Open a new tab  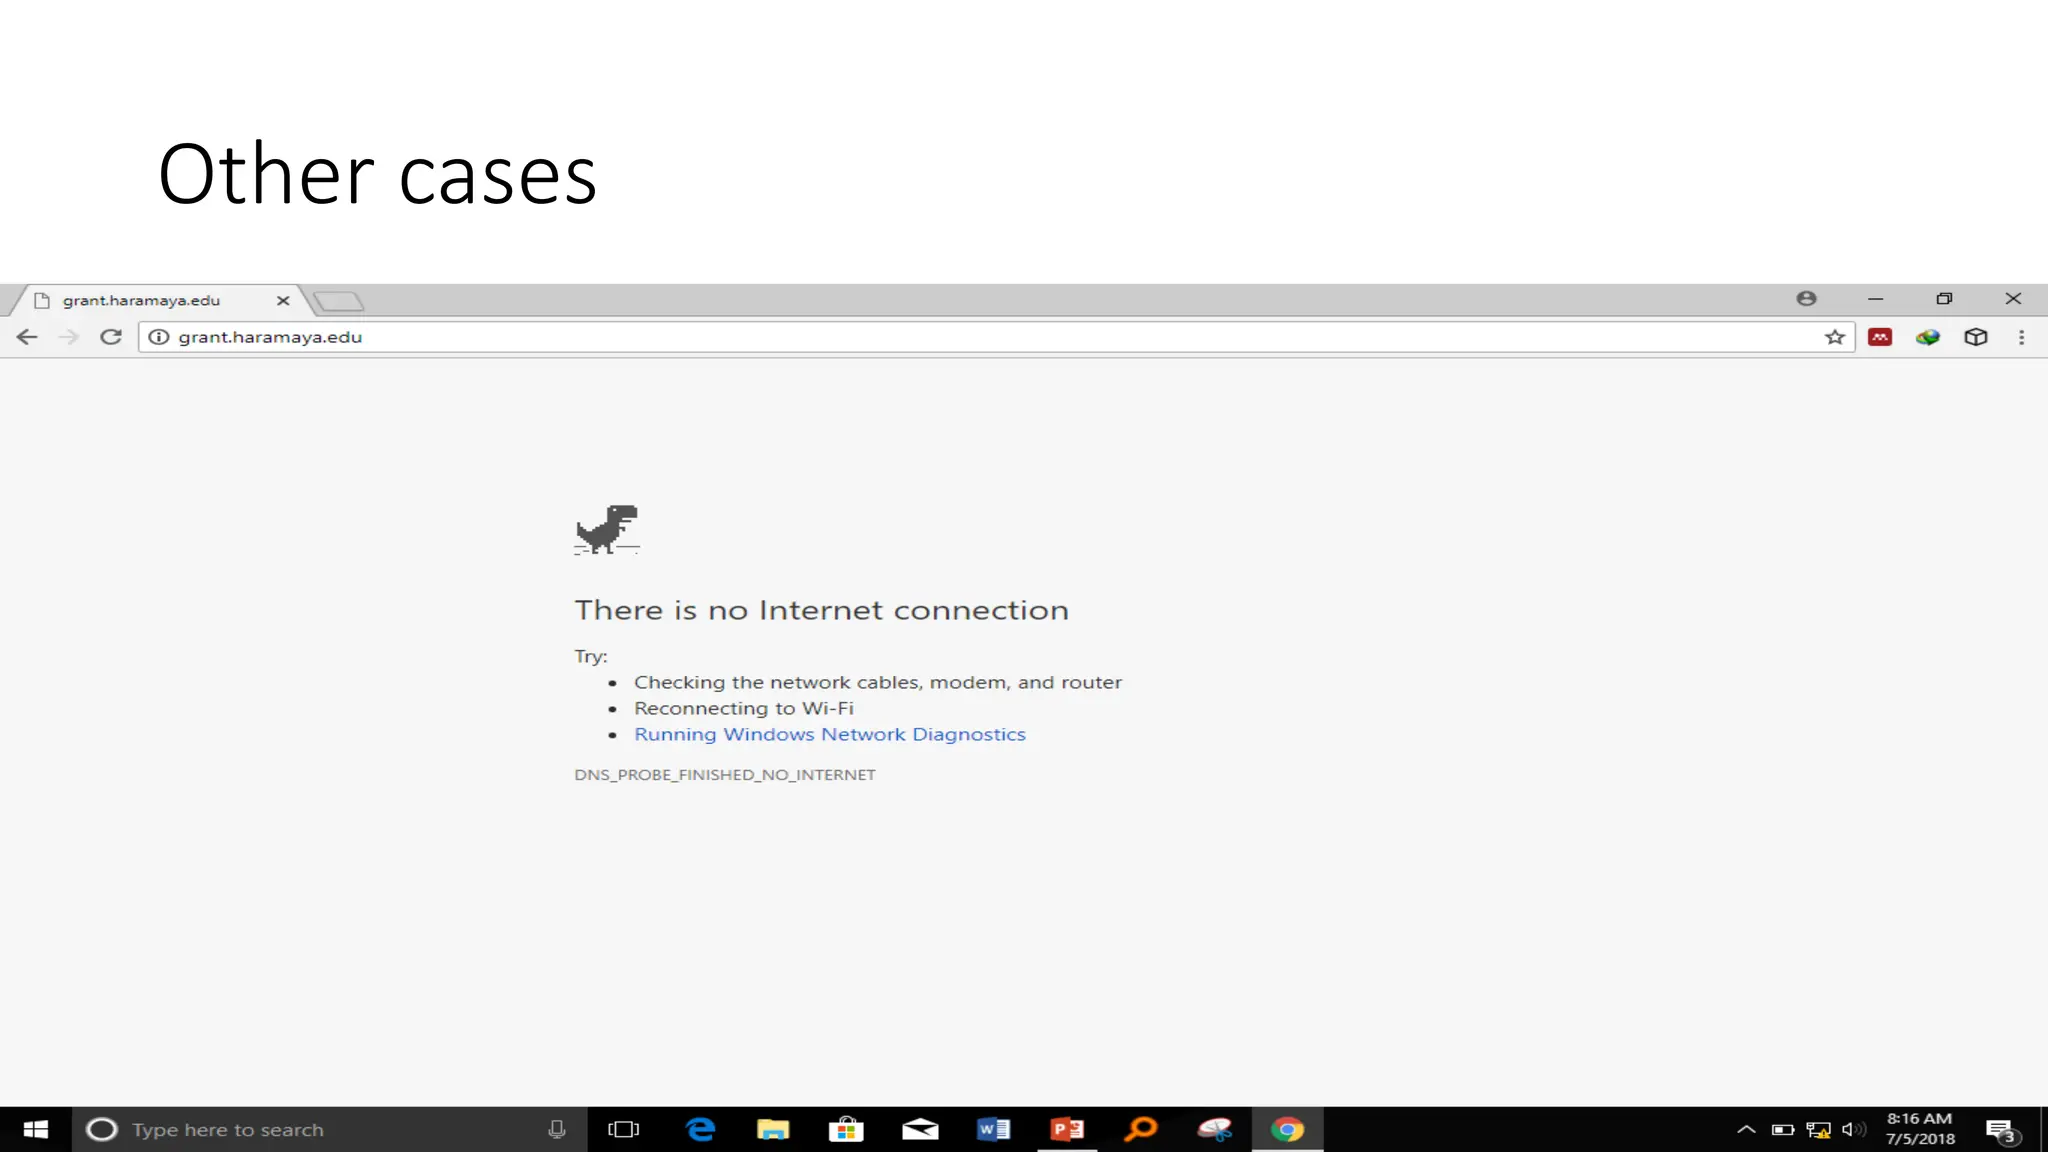click(x=338, y=300)
